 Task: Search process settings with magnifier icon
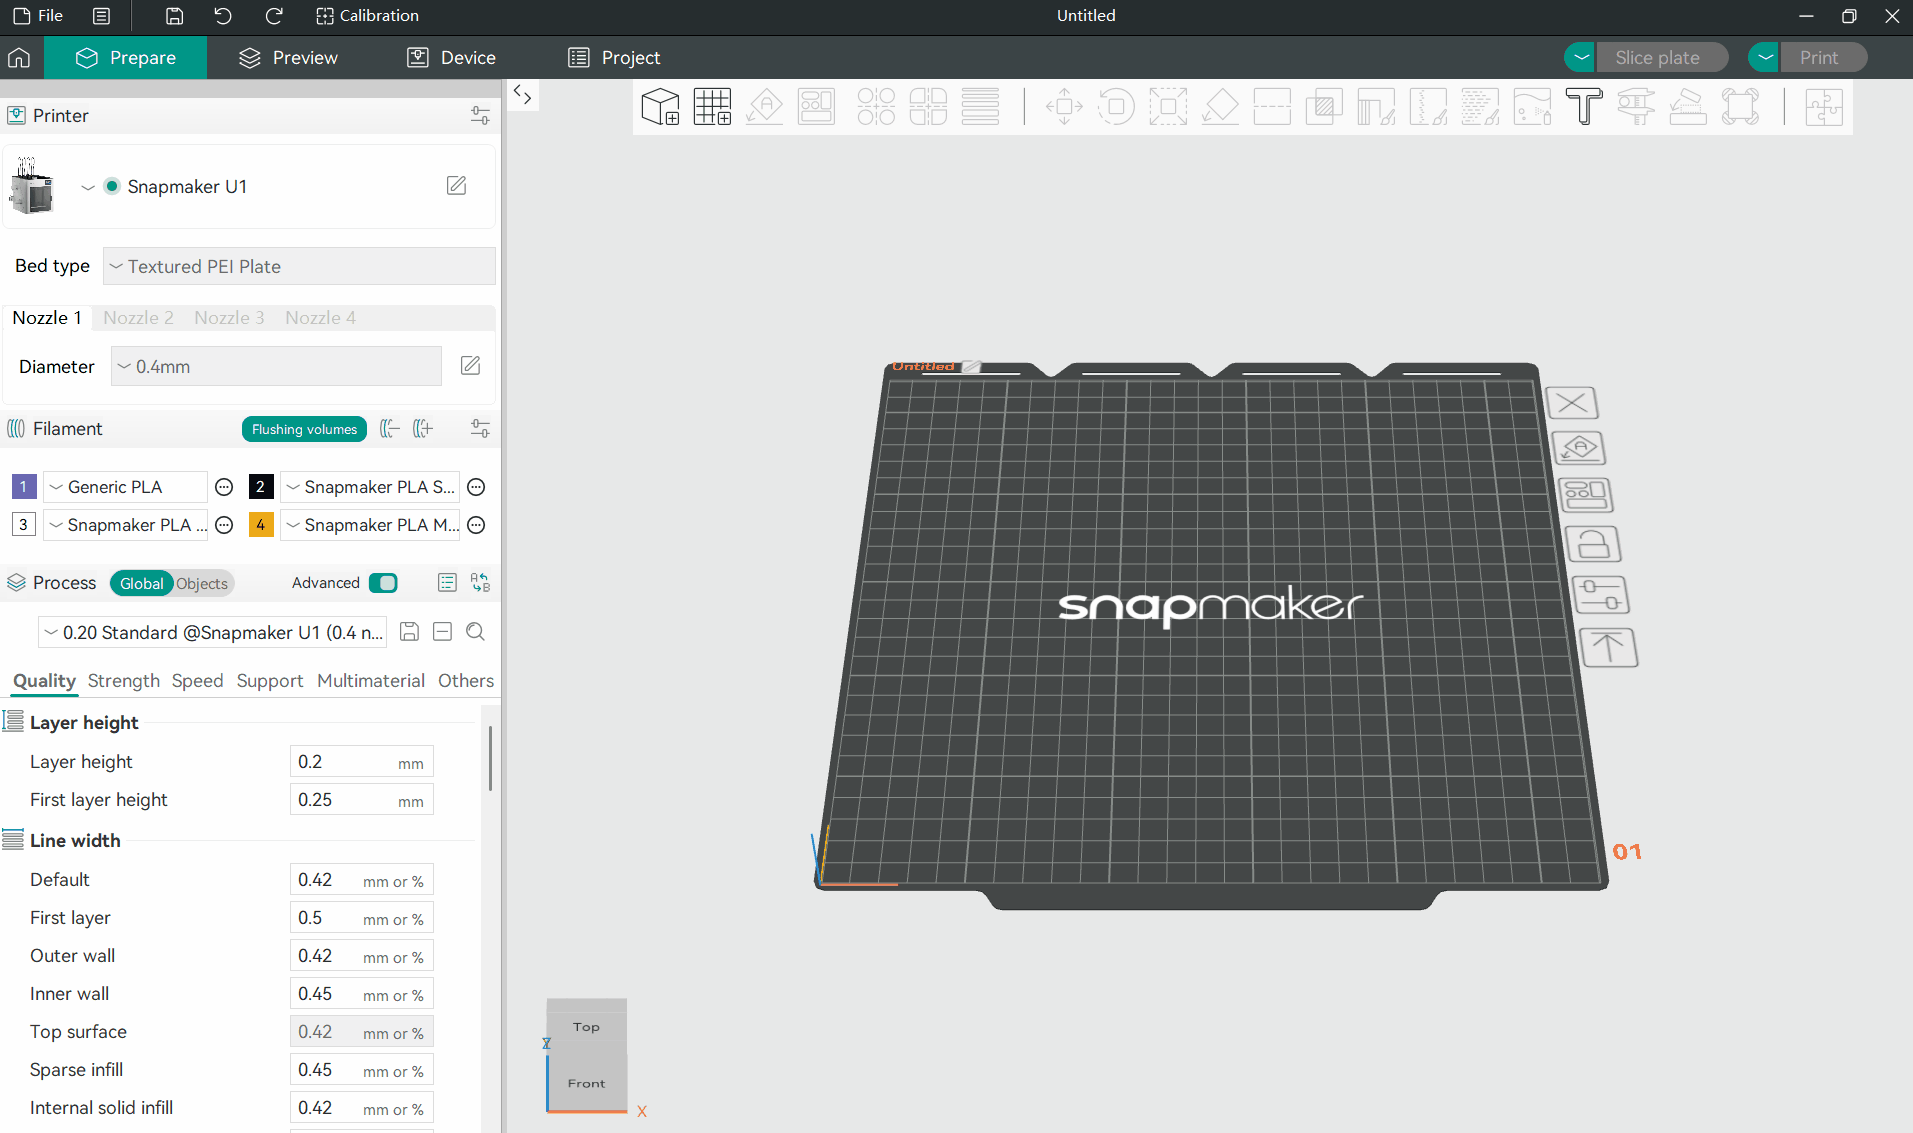[476, 632]
